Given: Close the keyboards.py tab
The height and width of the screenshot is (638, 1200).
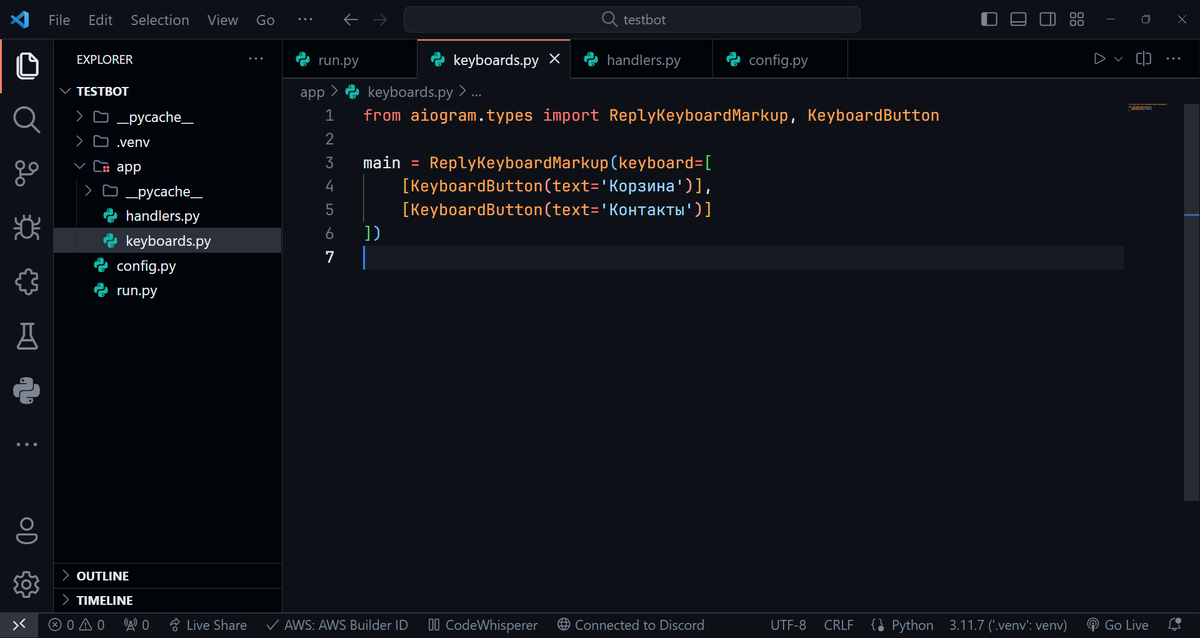Looking at the screenshot, I should pos(555,59).
